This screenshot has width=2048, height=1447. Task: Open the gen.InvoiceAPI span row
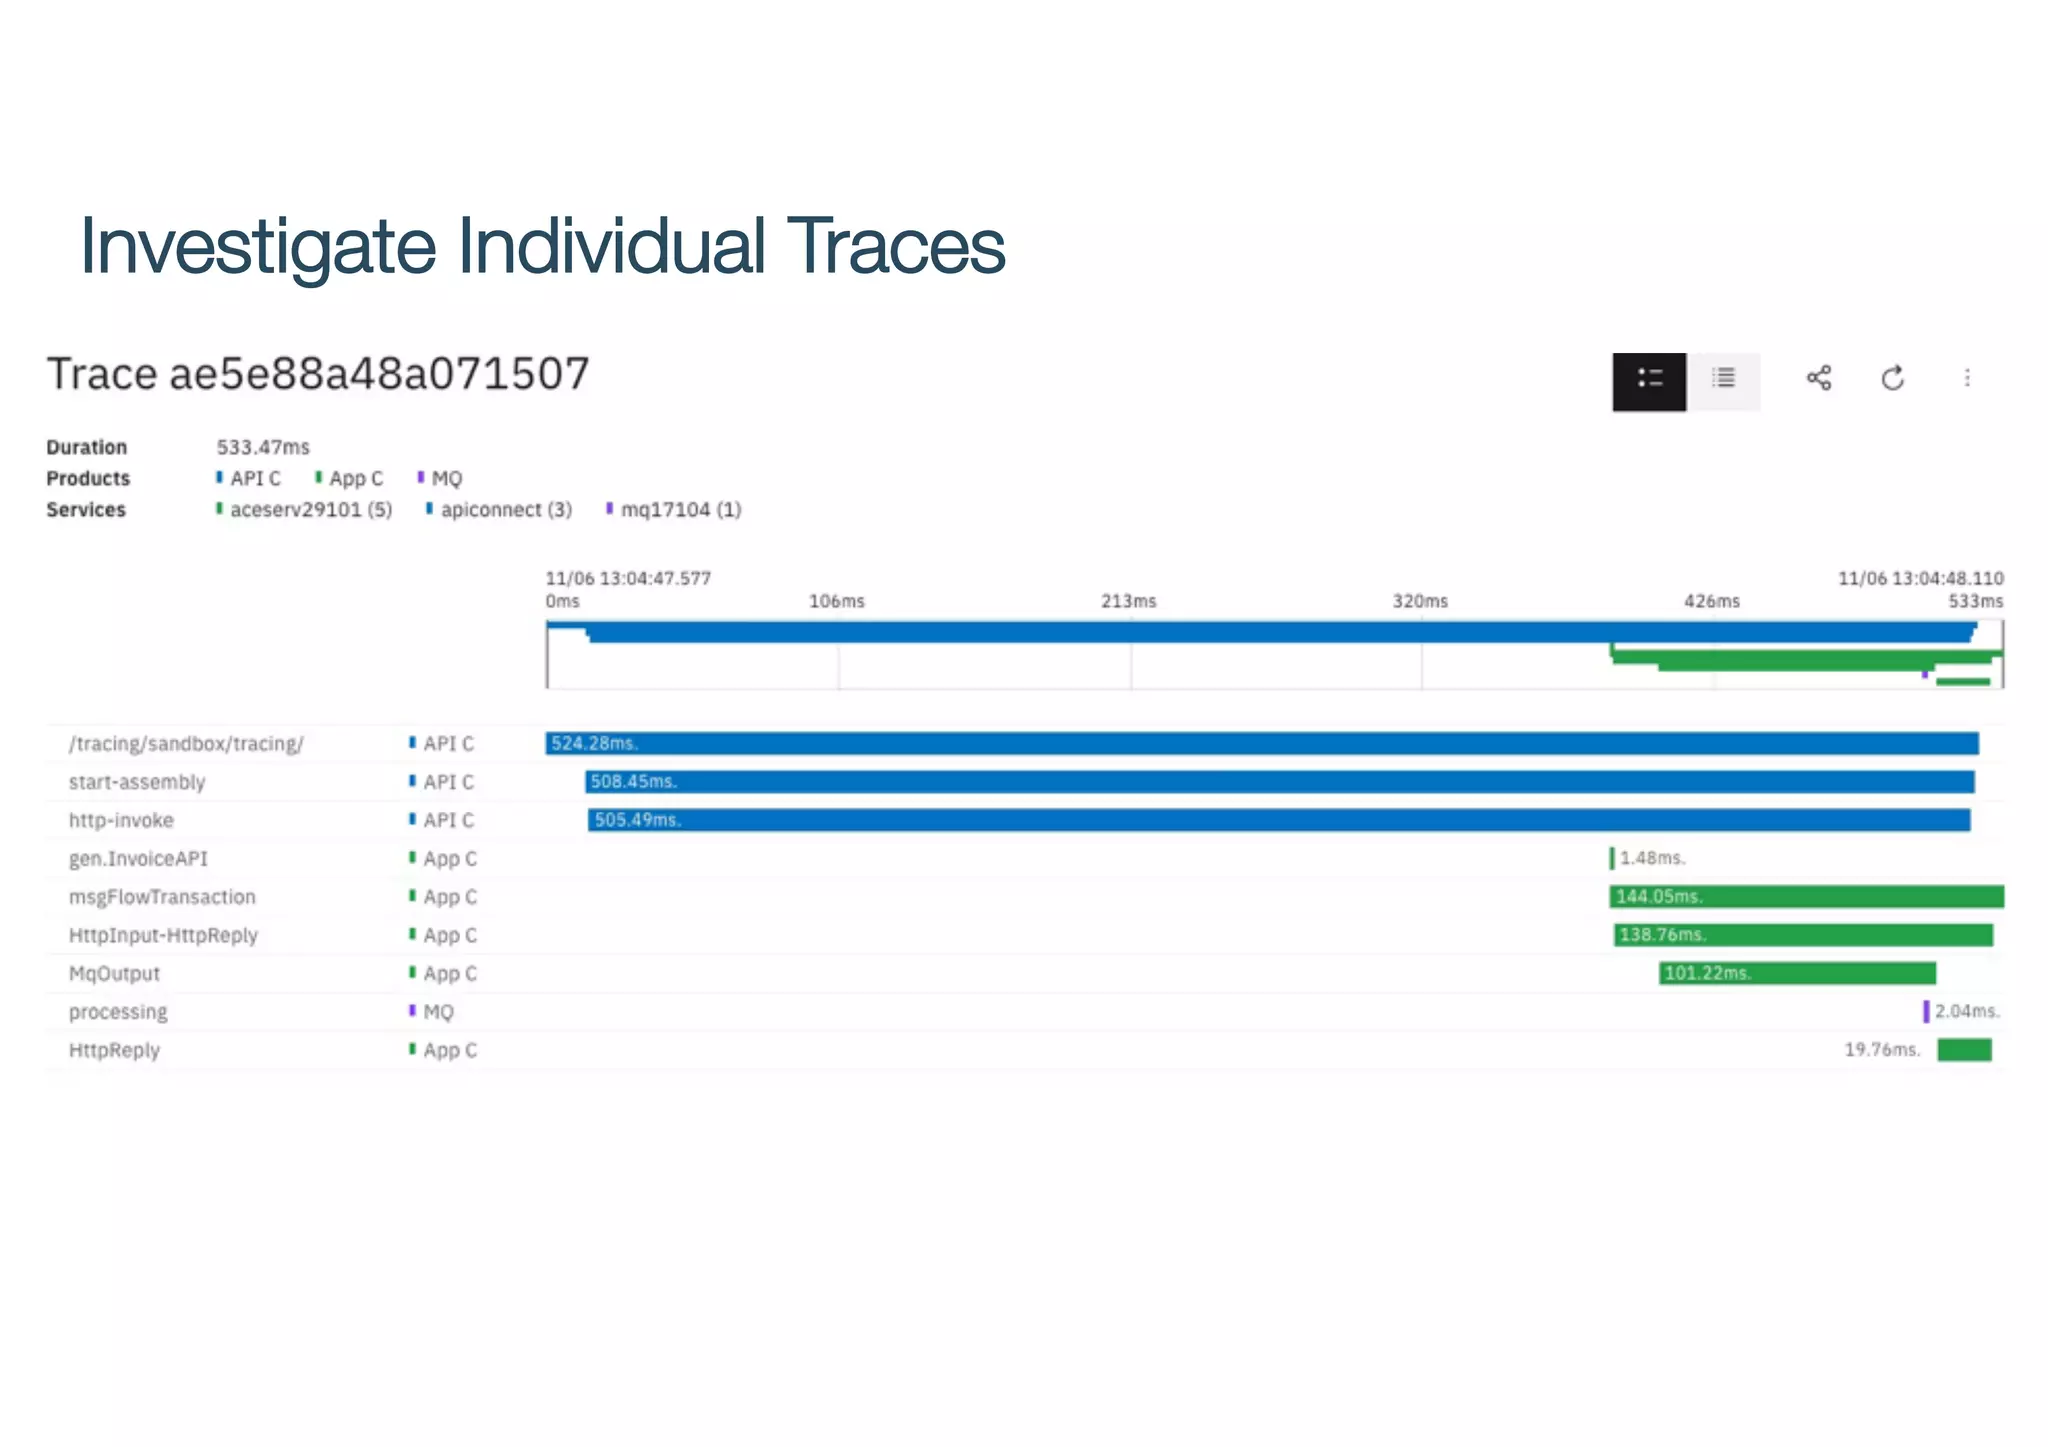pos(1025,858)
